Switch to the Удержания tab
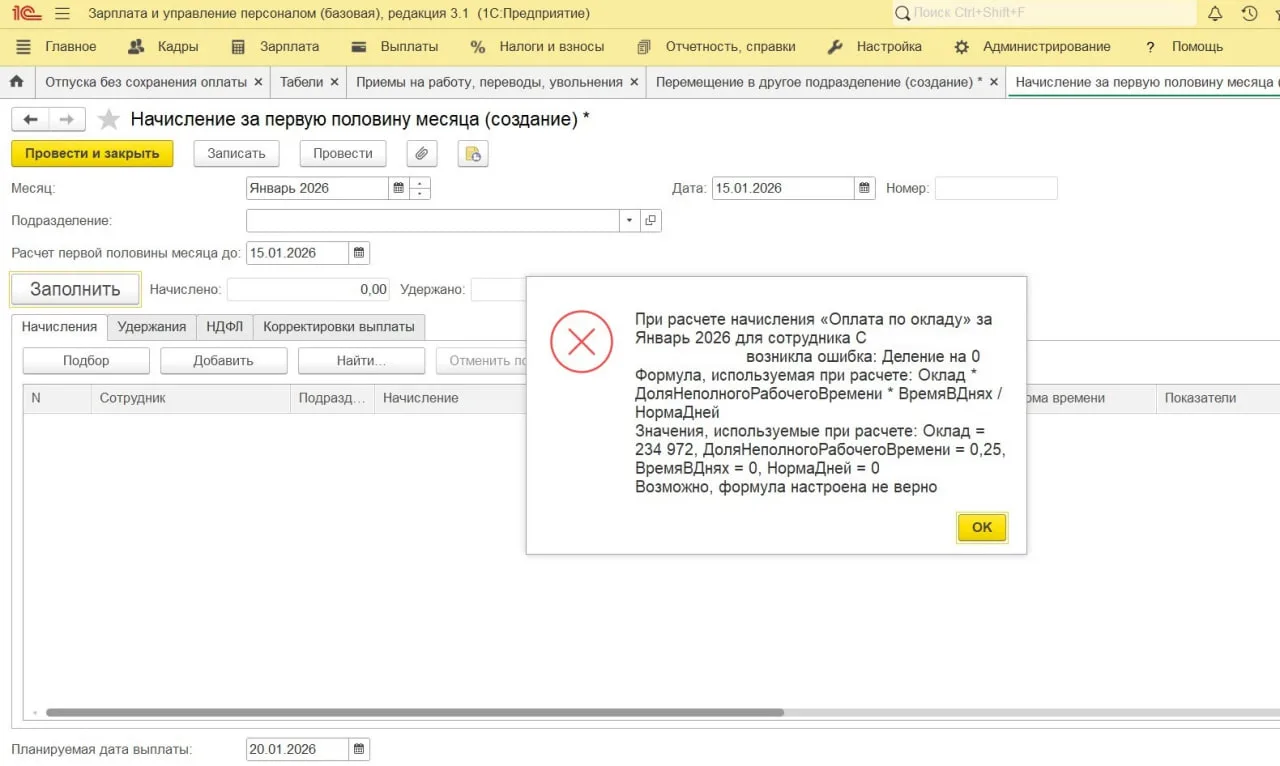The image size is (1280, 766). click(x=151, y=326)
